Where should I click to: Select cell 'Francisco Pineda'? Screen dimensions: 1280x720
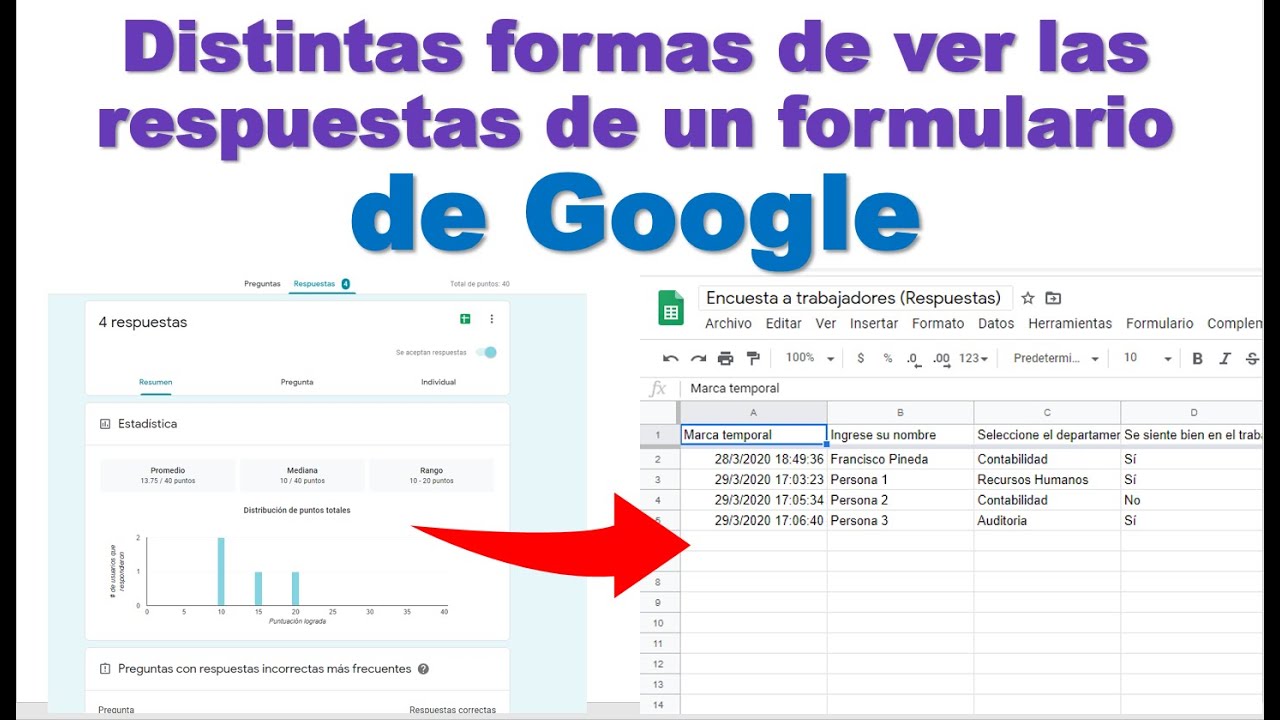point(900,459)
